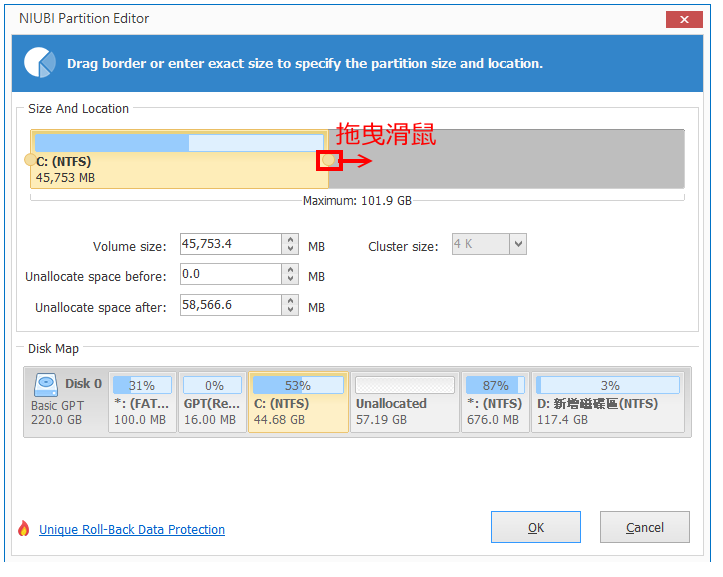
Task: Select the GPT reserved 16.00 MB partition
Action: tap(212, 402)
